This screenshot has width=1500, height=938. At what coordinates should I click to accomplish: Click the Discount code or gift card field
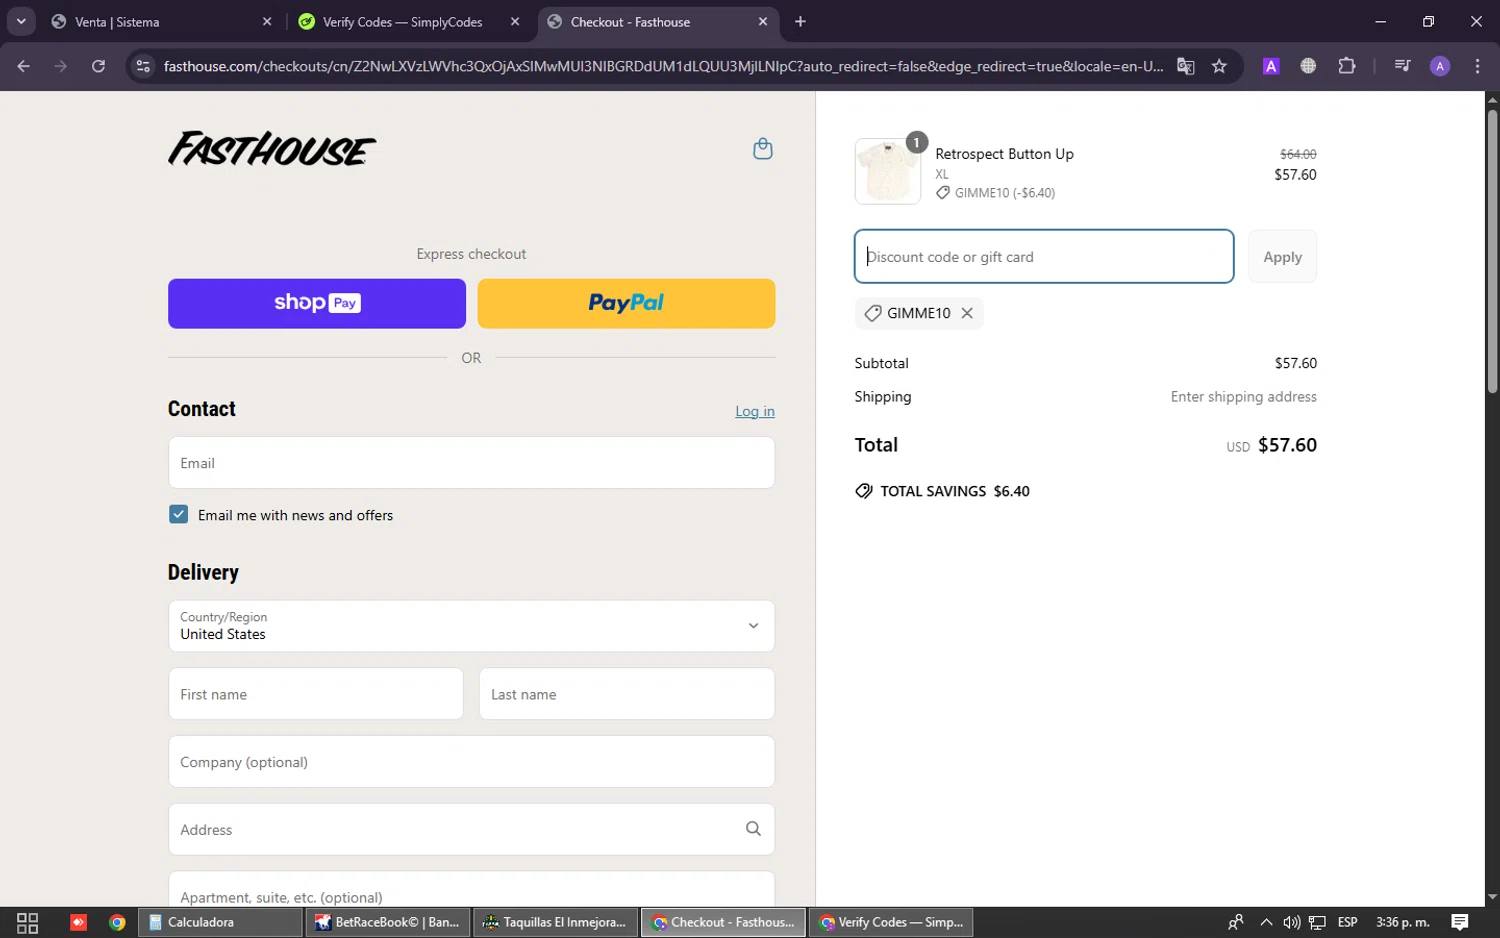(x=1044, y=257)
